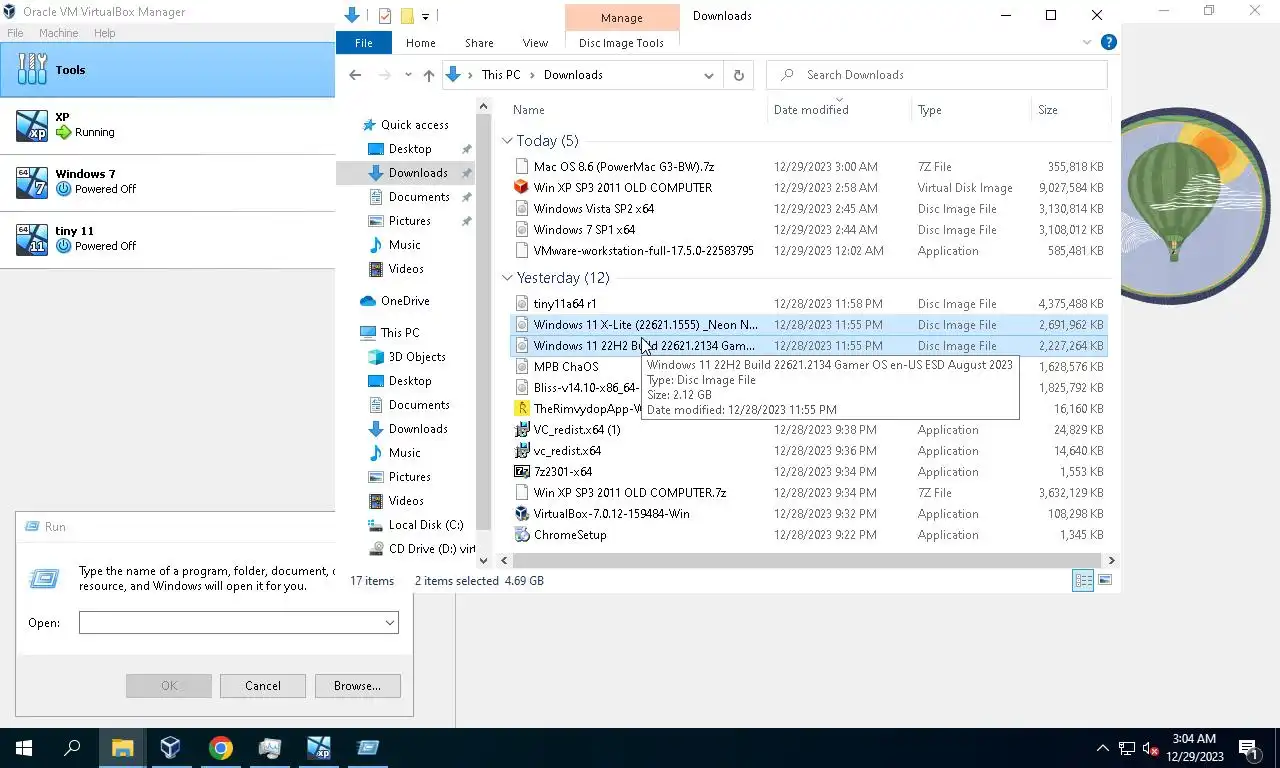
Task: Show hidden tray icons
Action: pos(1103,748)
